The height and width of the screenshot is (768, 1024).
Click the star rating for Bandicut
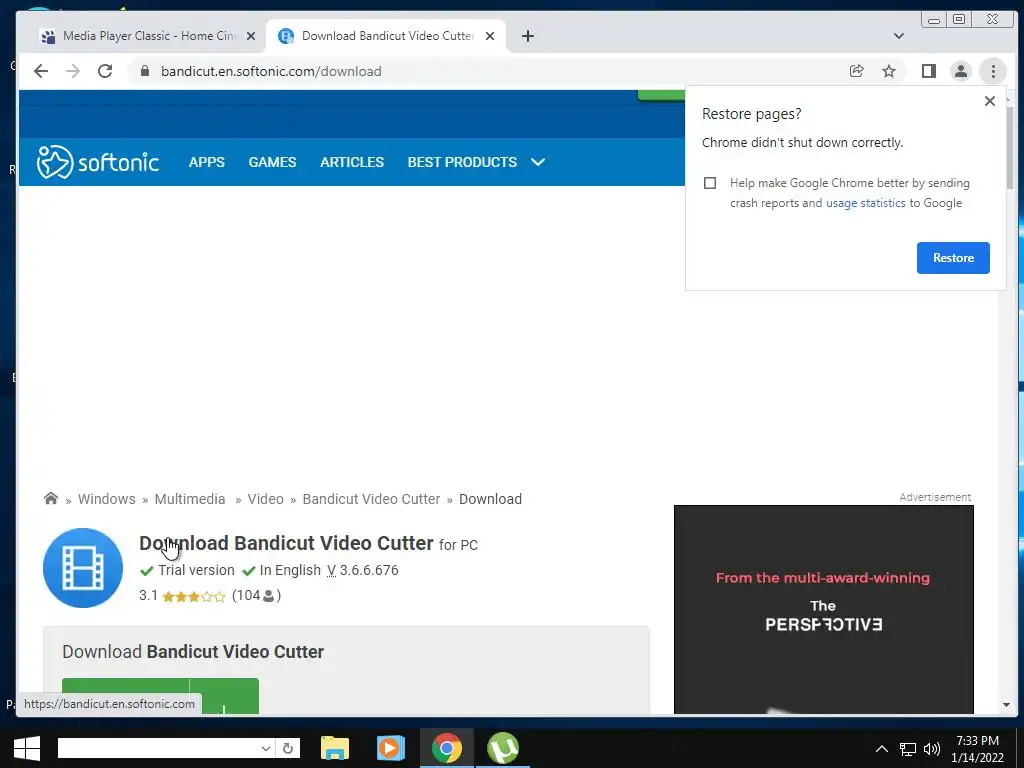194,596
